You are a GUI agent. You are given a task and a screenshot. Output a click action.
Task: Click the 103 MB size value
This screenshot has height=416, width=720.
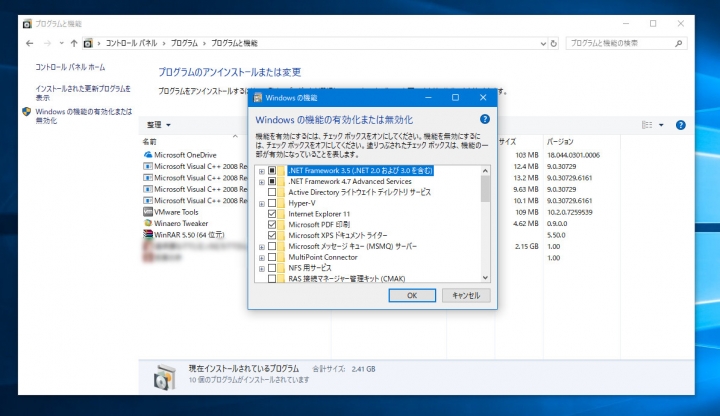click(x=527, y=155)
